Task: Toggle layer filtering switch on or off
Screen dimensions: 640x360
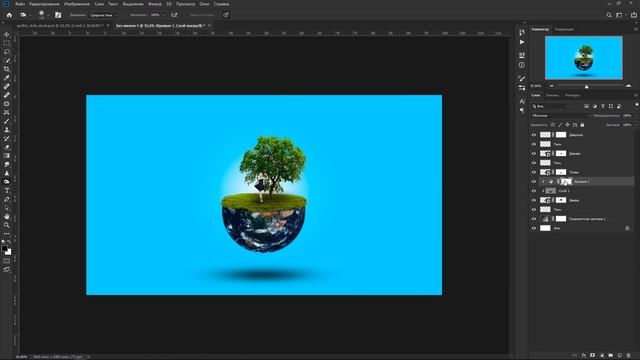Action: pos(637,106)
